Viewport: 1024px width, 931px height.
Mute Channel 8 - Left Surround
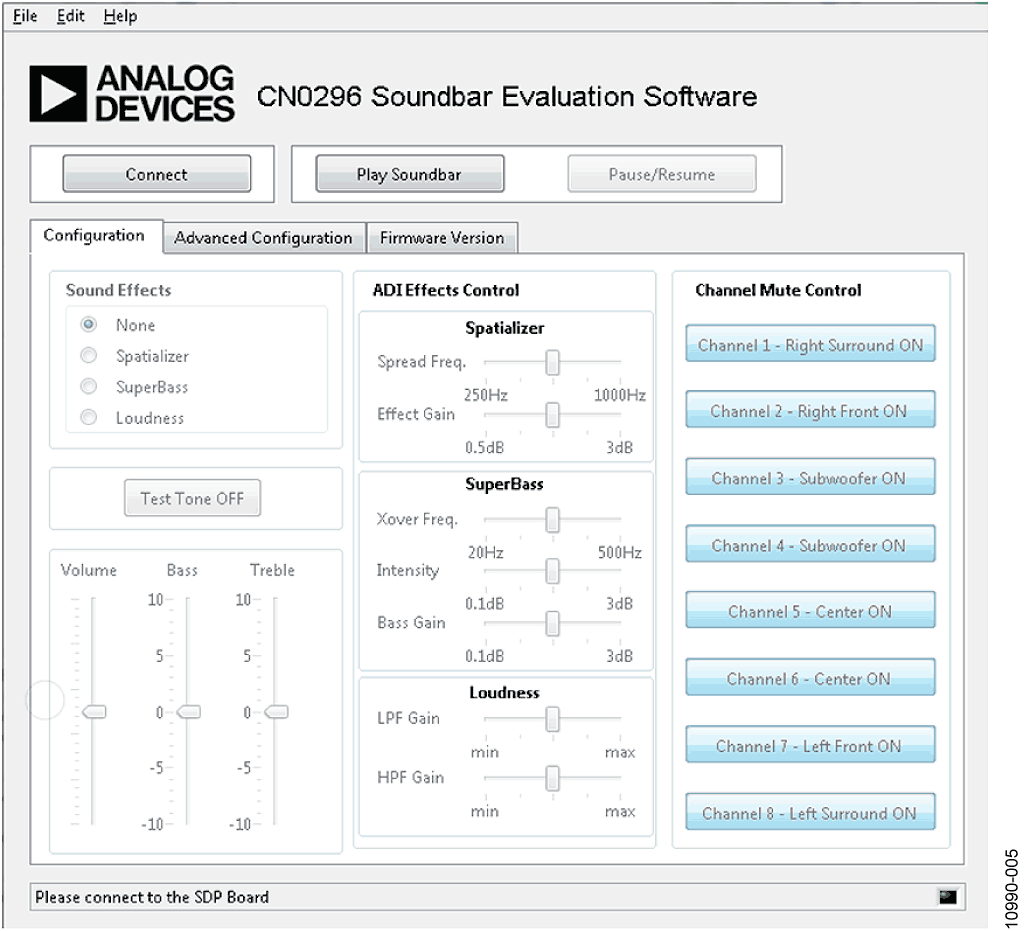coord(810,813)
